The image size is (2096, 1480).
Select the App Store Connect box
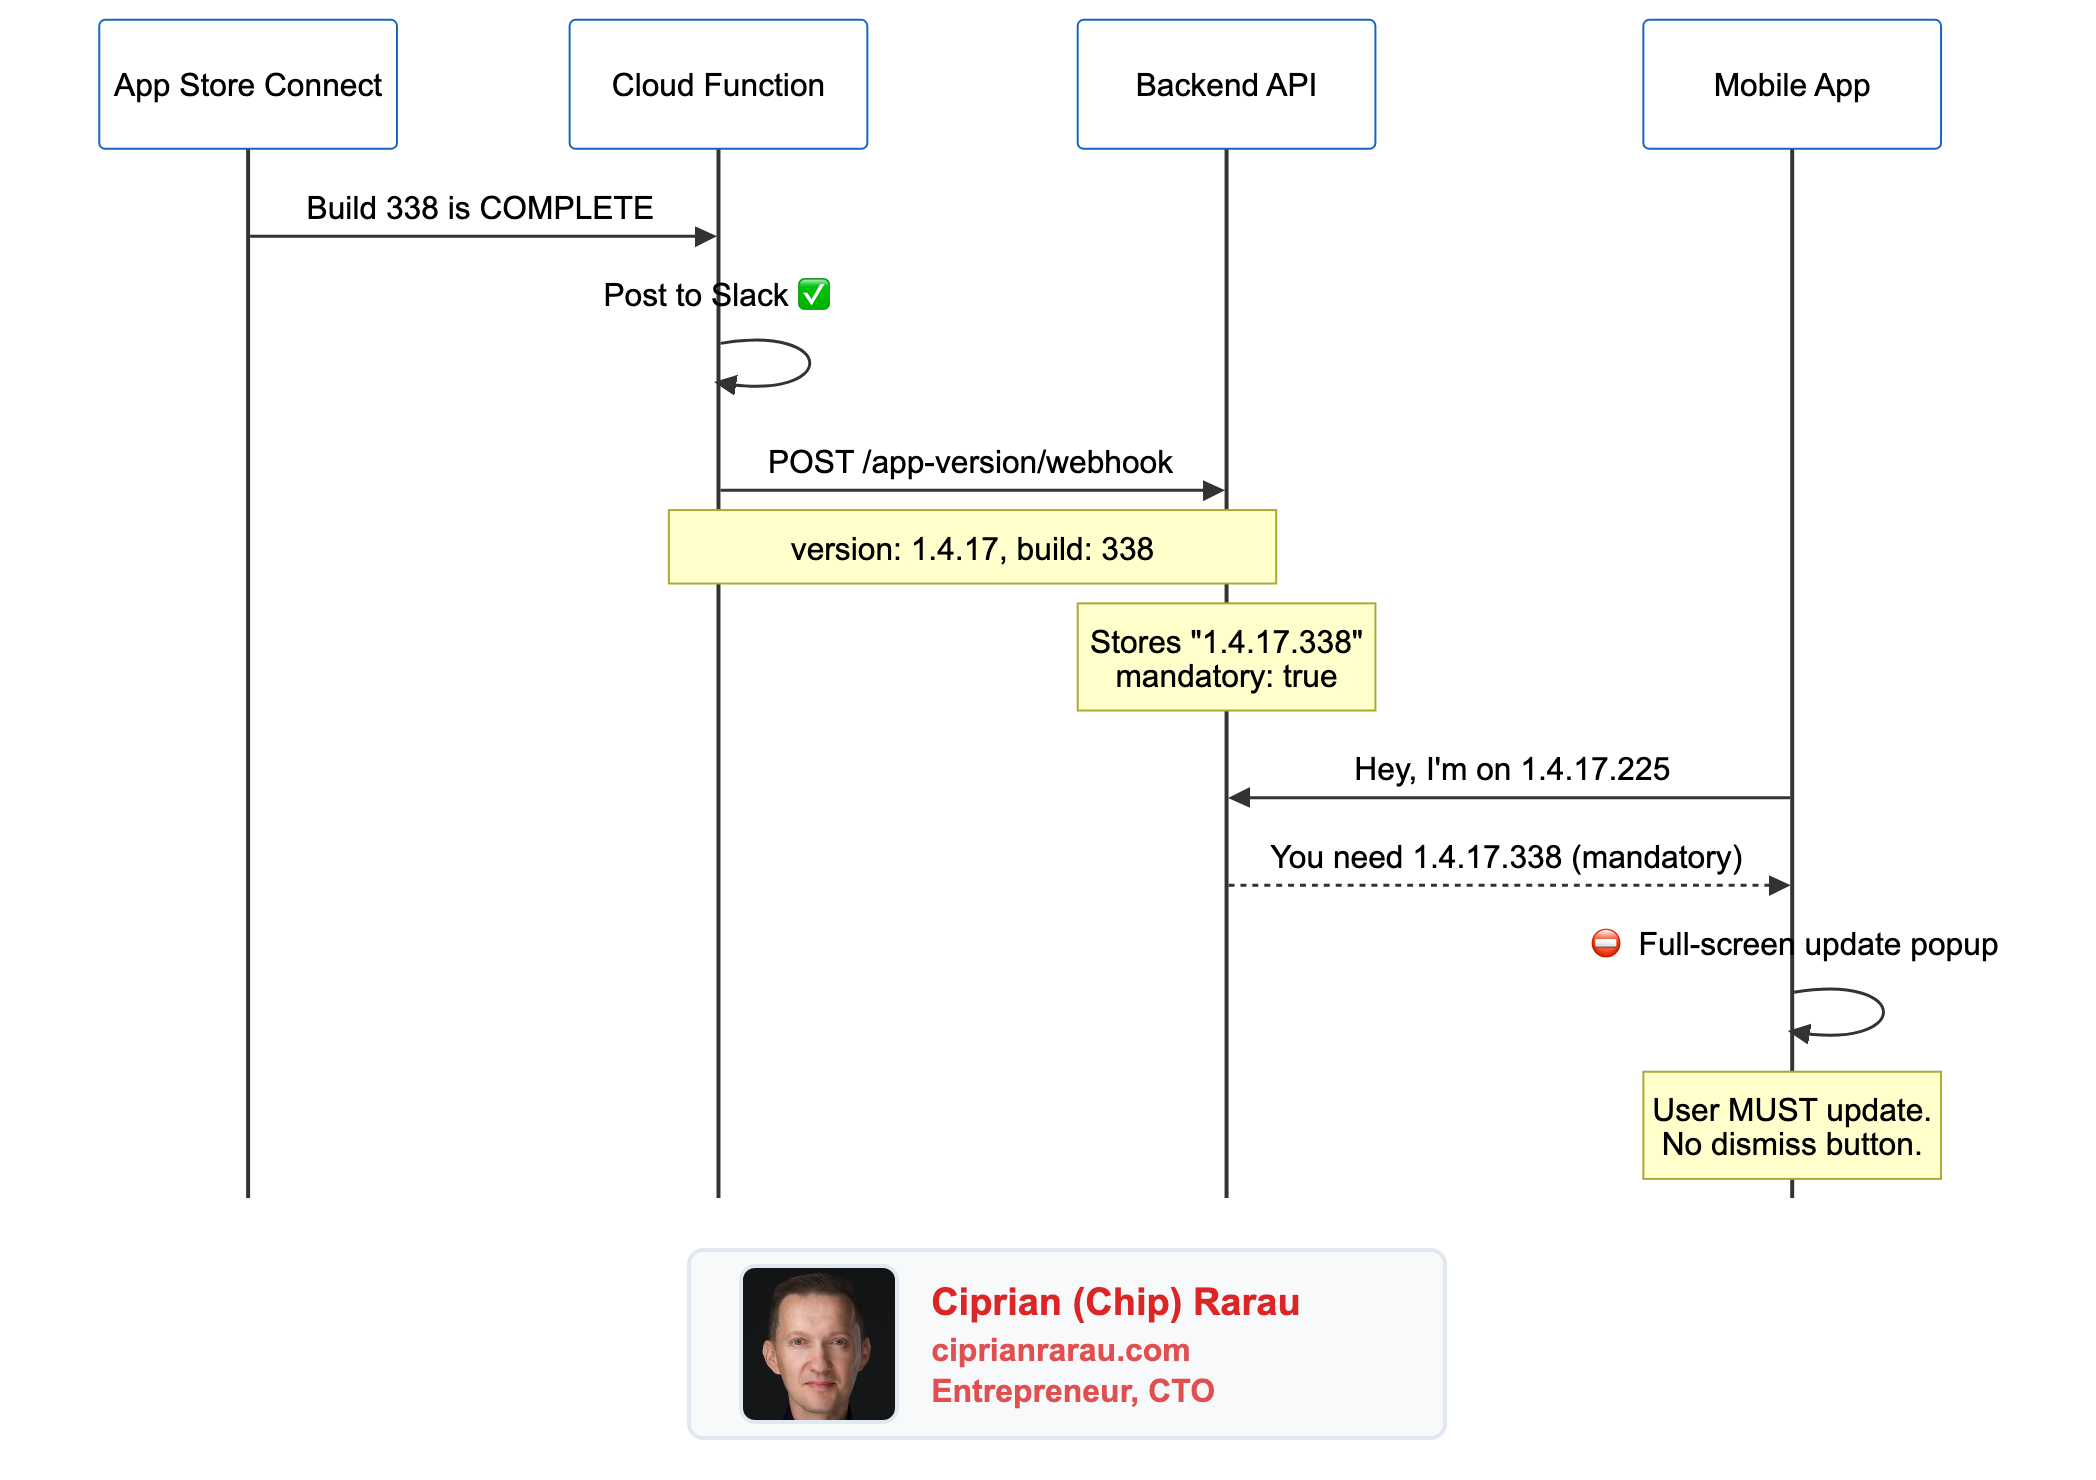coord(248,85)
